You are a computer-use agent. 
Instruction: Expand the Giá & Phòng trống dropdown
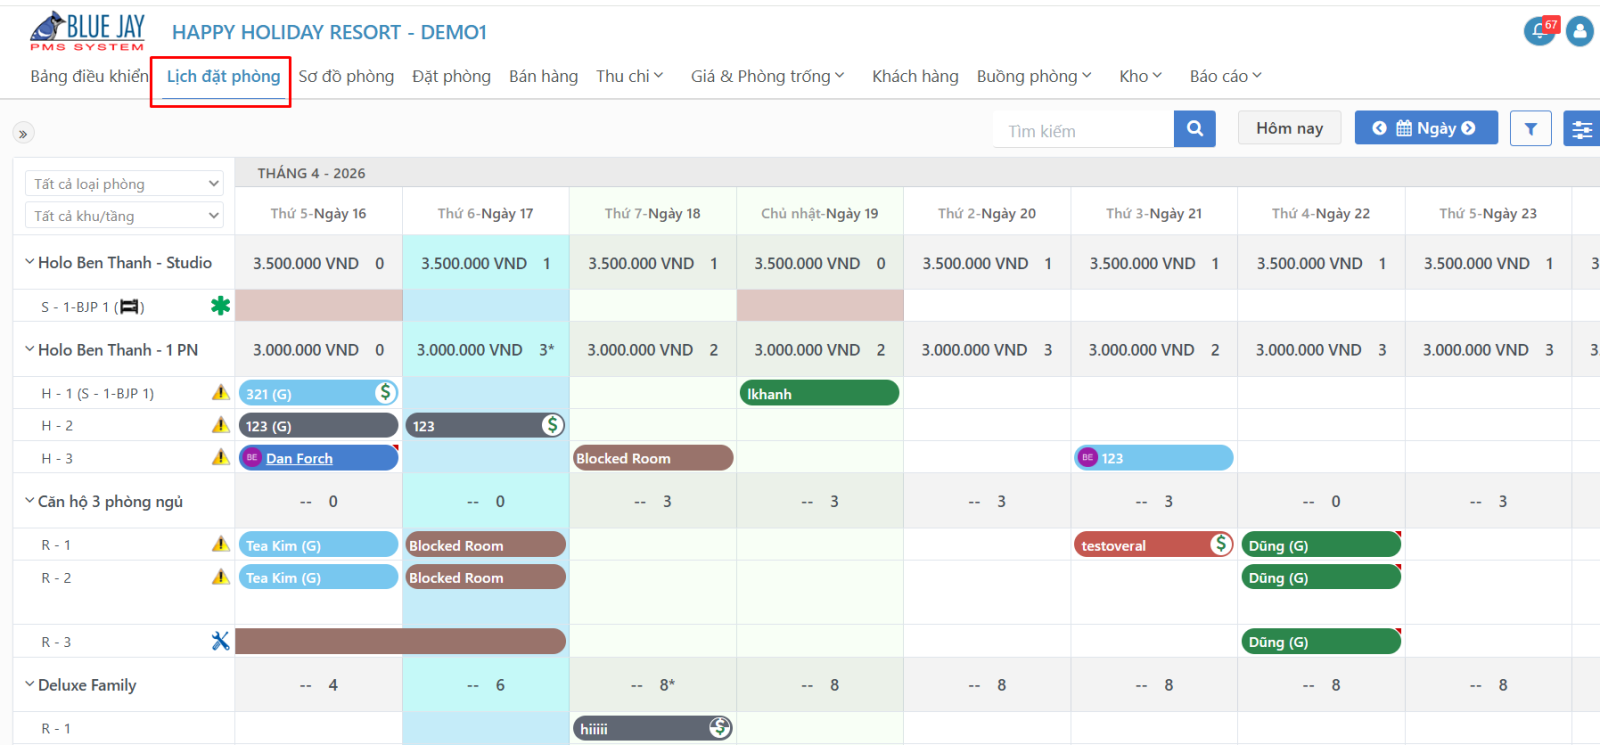[768, 76]
